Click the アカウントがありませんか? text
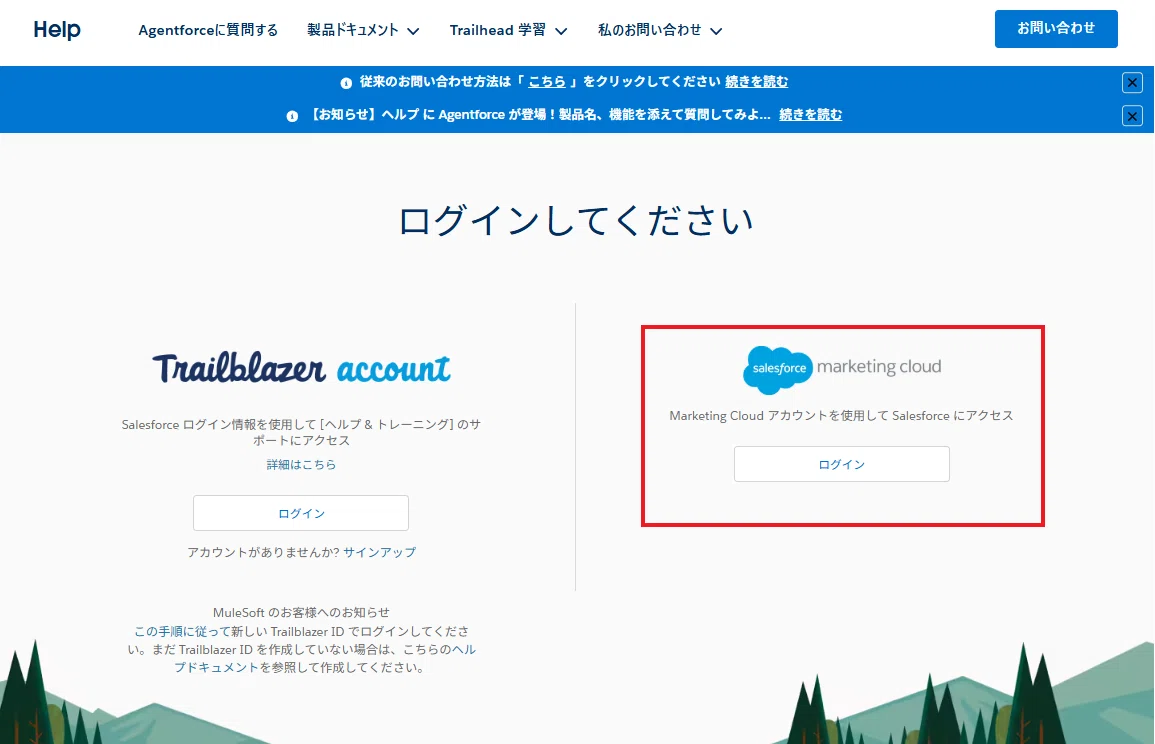Viewport: 1155px width, 744px height. [x=263, y=552]
